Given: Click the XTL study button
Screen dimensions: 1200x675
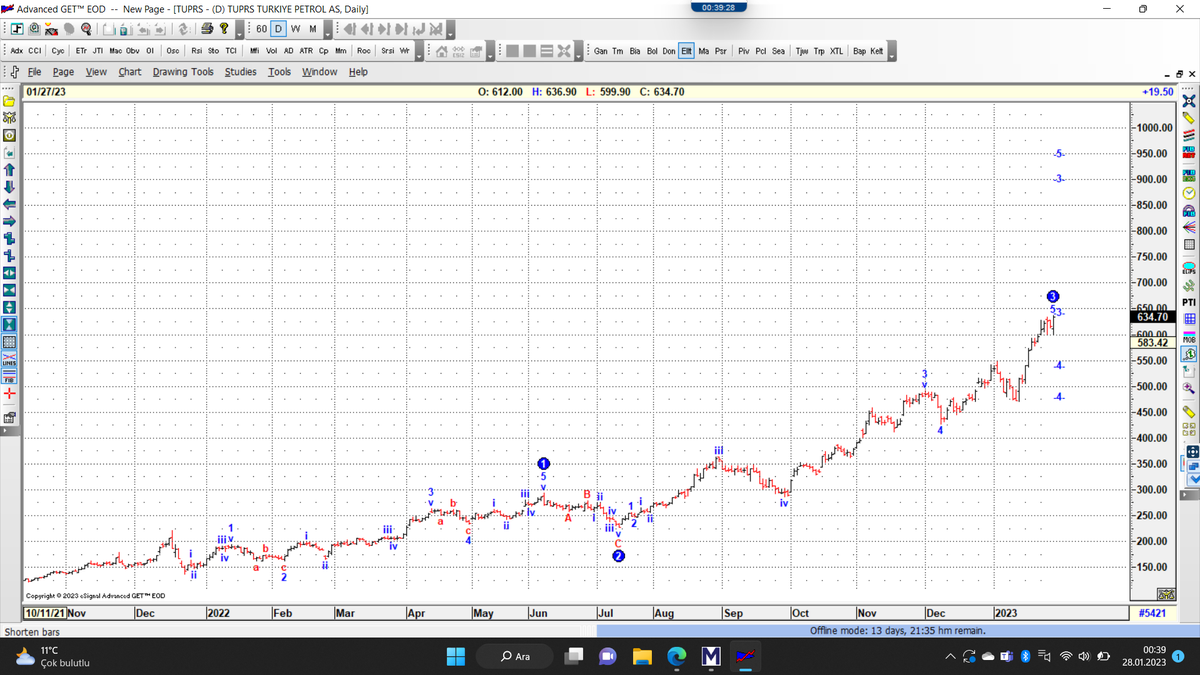Looking at the screenshot, I should tap(837, 51).
